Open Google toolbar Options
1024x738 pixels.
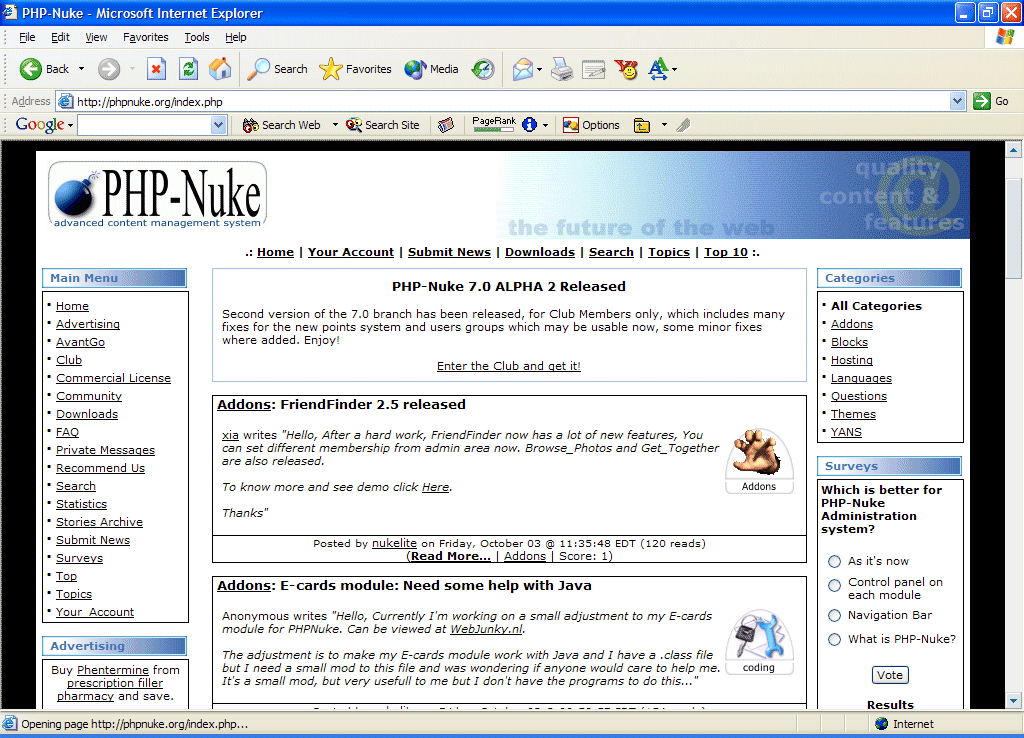coord(591,125)
